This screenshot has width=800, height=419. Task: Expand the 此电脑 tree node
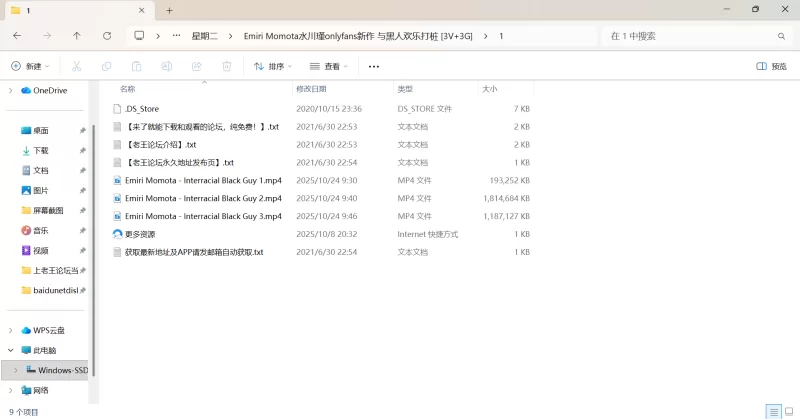click(x=12, y=350)
